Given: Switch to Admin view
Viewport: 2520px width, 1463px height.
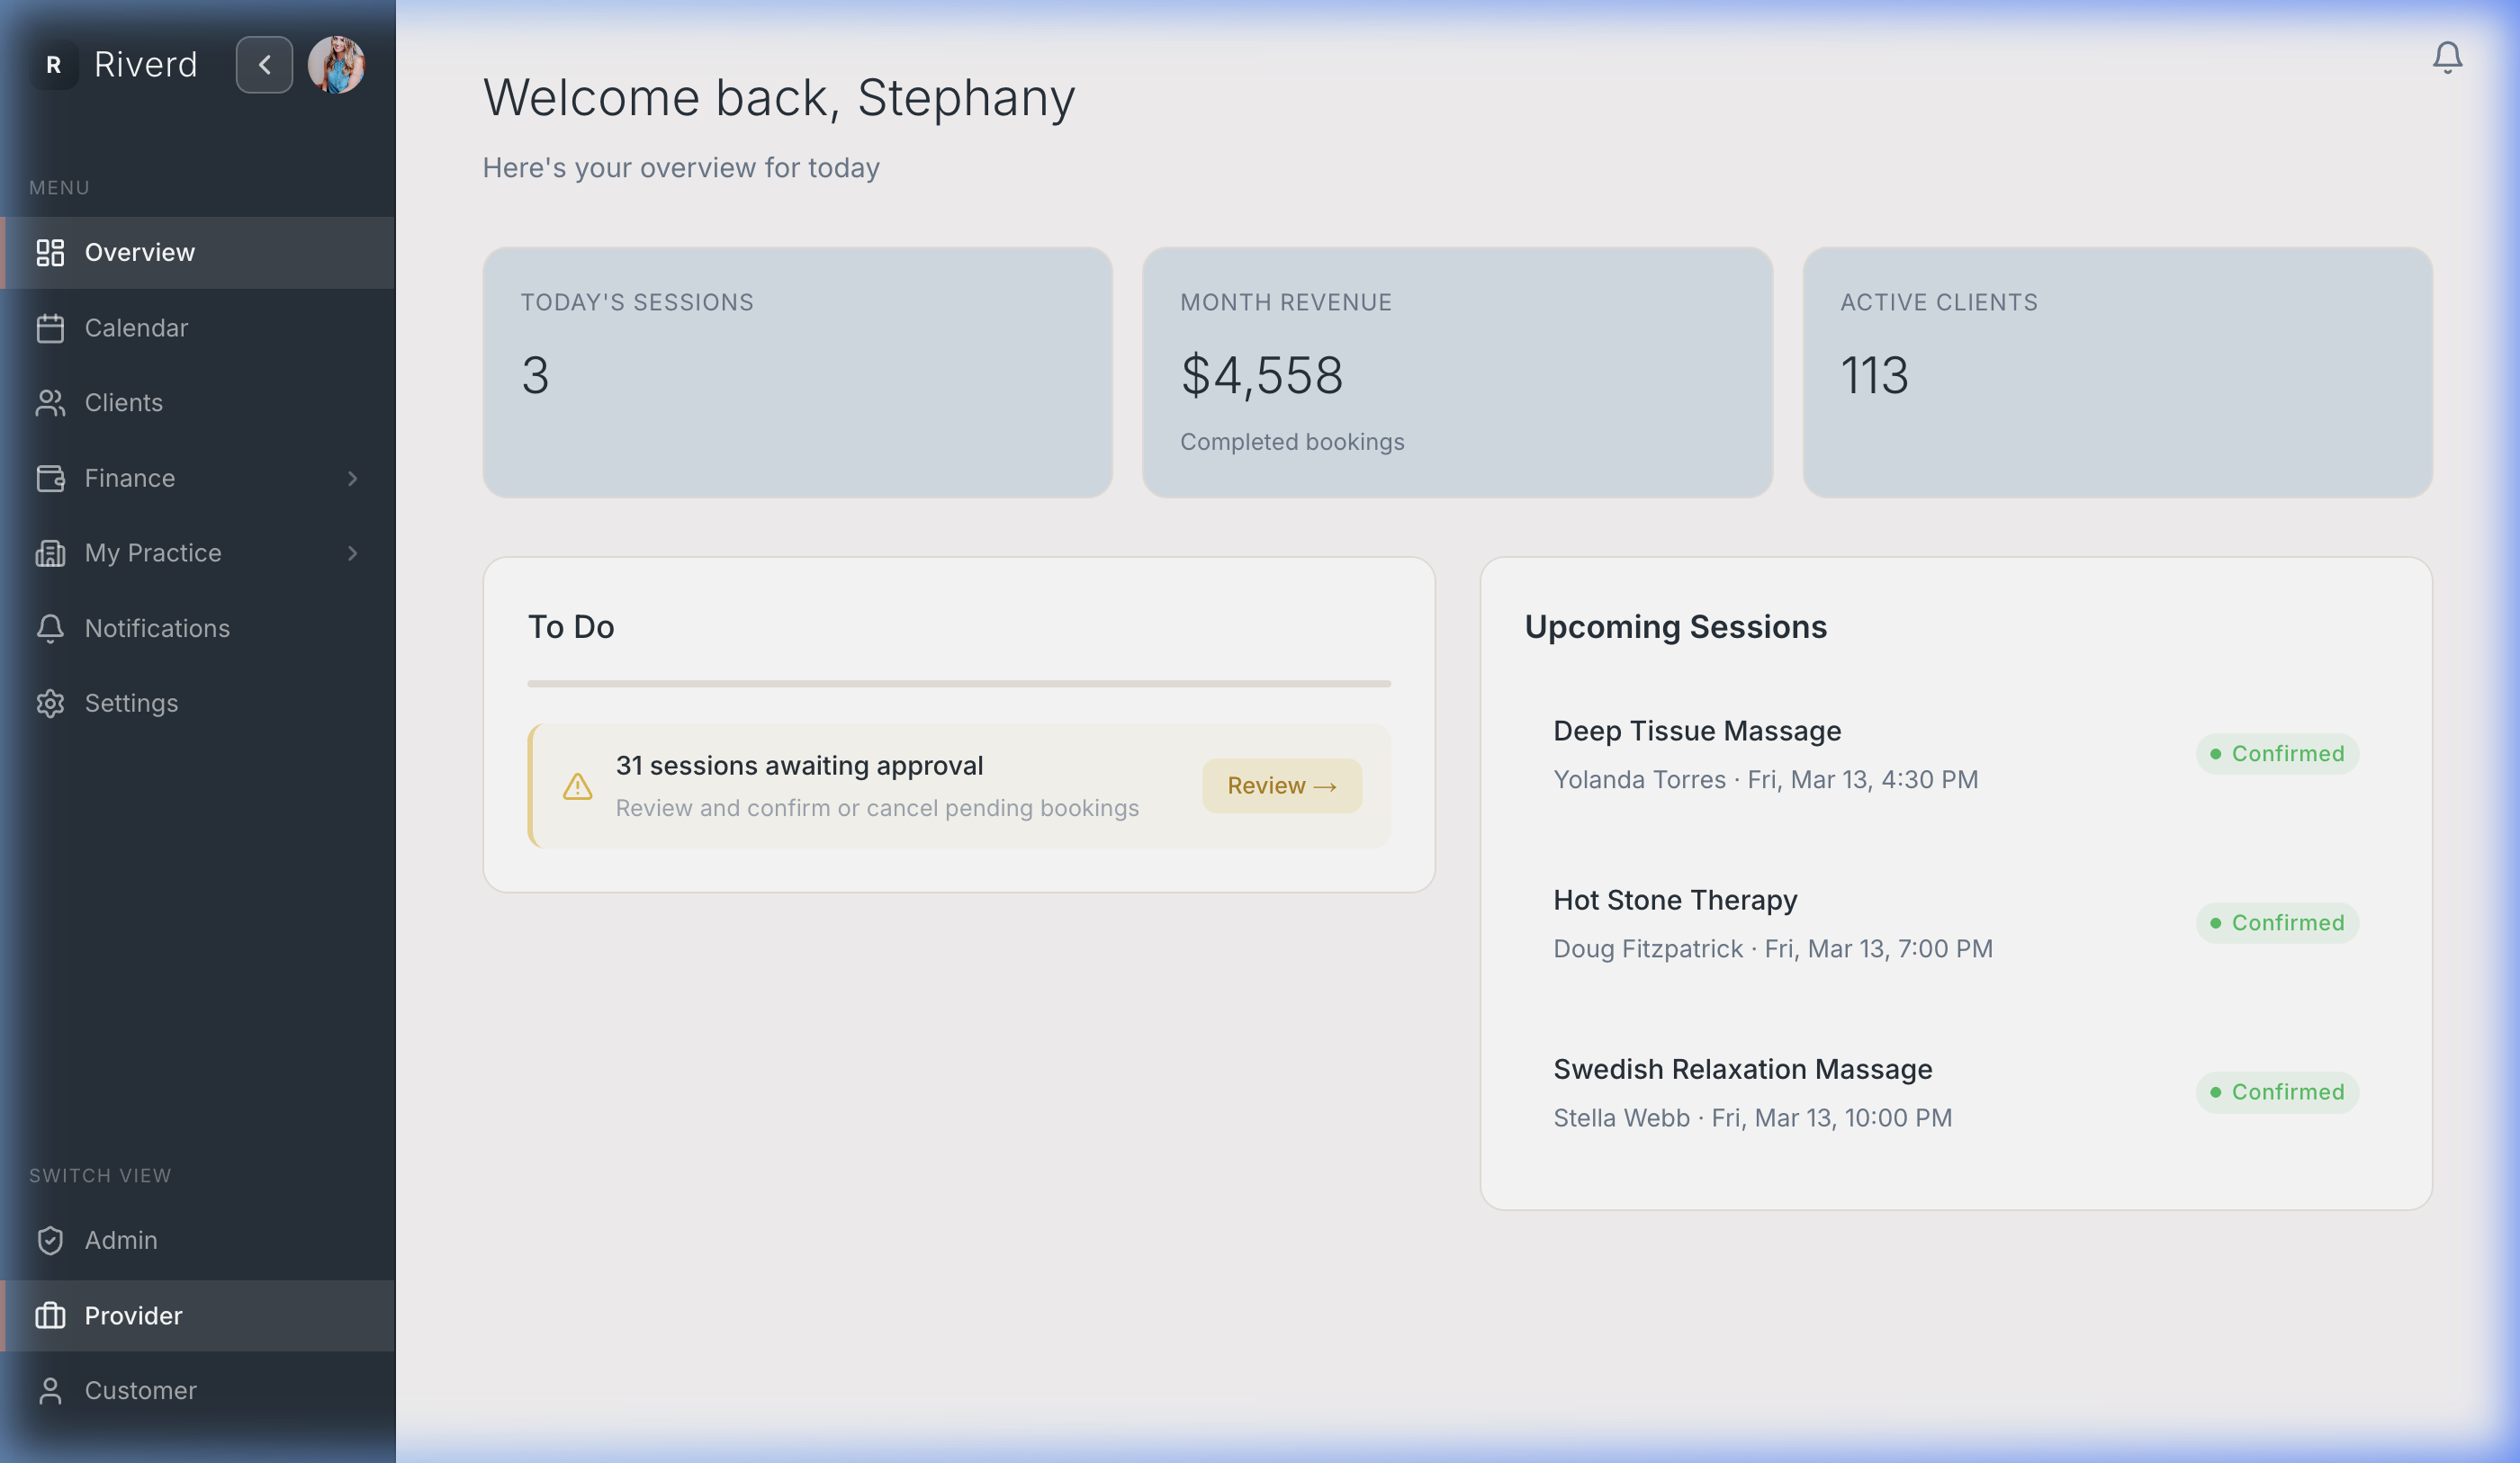Looking at the screenshot, I should click(x=120, y=1240).
